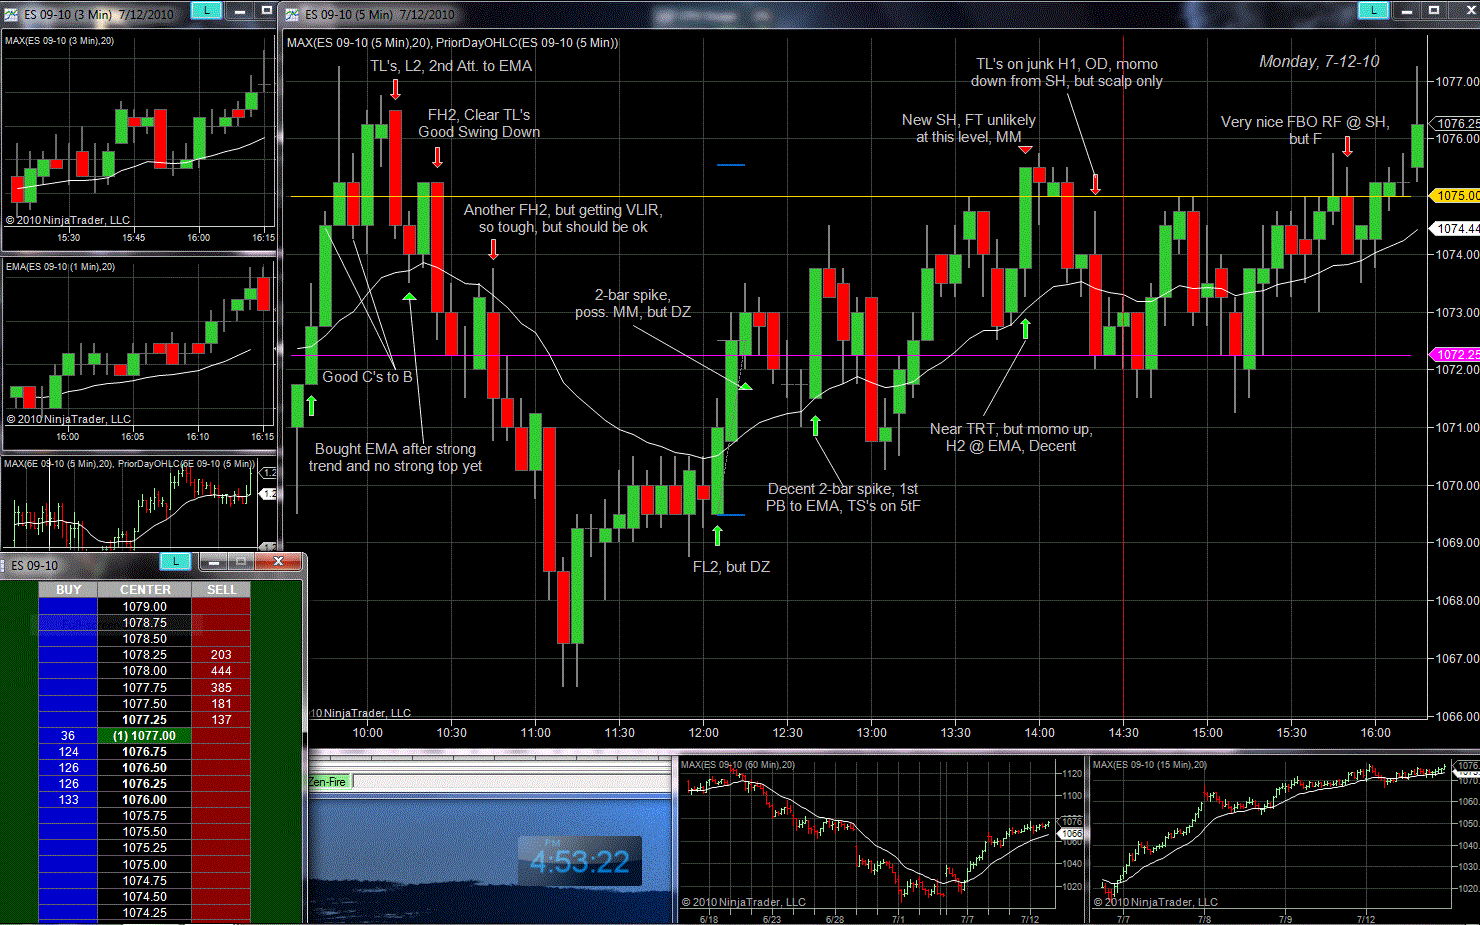Select red arrow under 'Another FH2' annotation
This screenshot has width=1480, height=925.
(x=493, y=249)
